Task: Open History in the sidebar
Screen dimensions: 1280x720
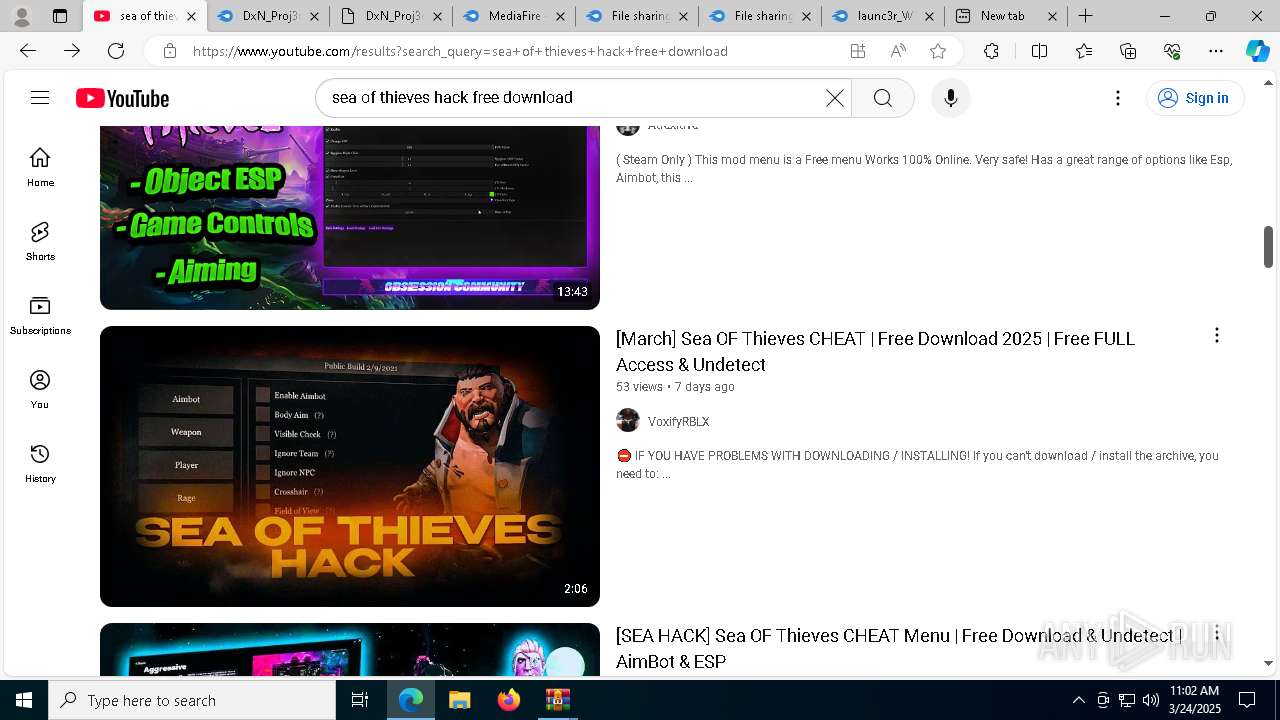Action: pyautogui.click(x=40, y=463)
